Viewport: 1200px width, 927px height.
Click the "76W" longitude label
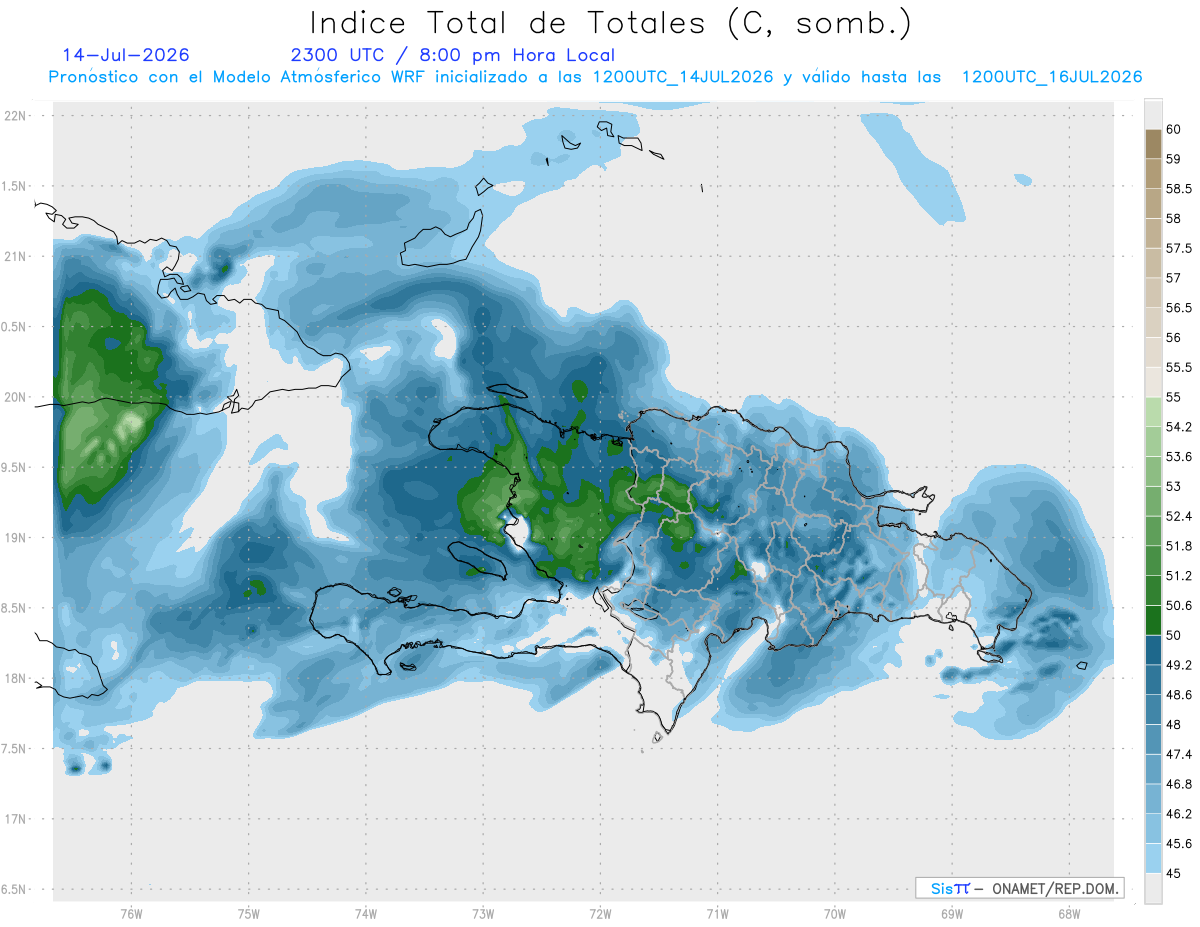click(131, 912)
